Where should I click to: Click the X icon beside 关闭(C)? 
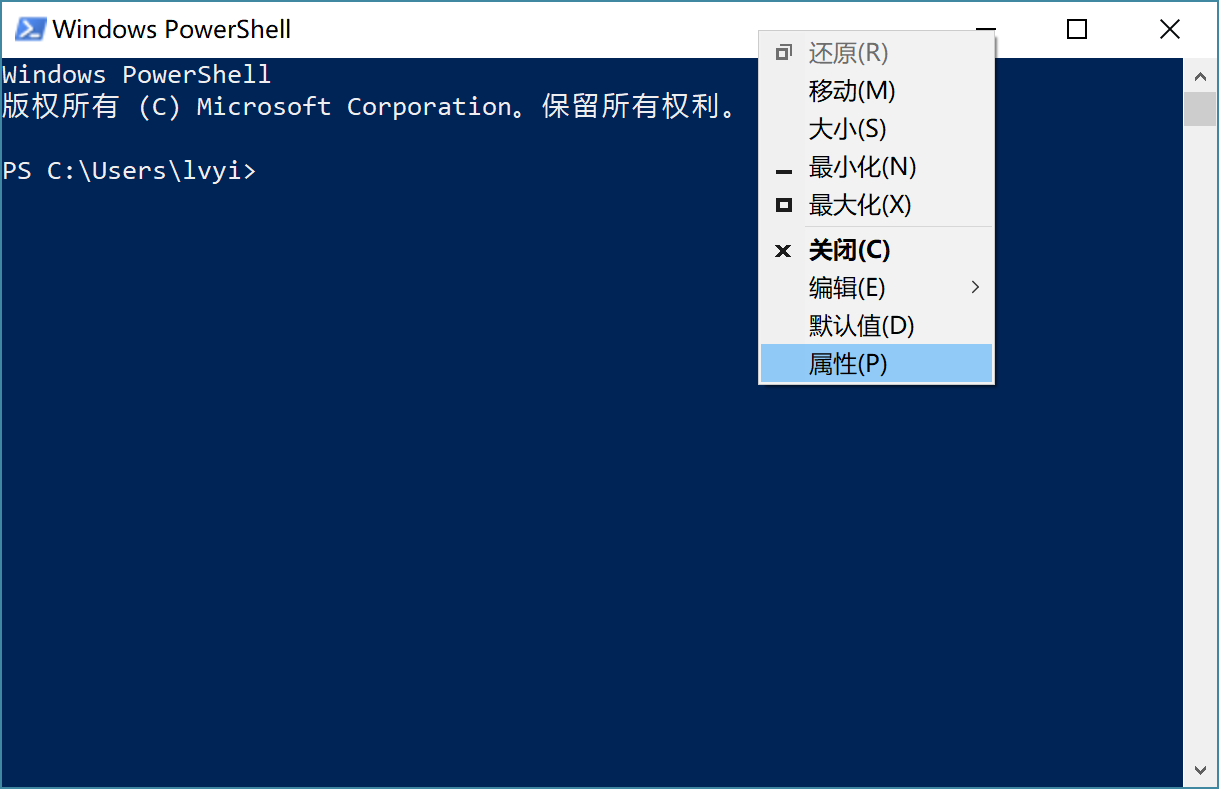[x=784, y=251]
